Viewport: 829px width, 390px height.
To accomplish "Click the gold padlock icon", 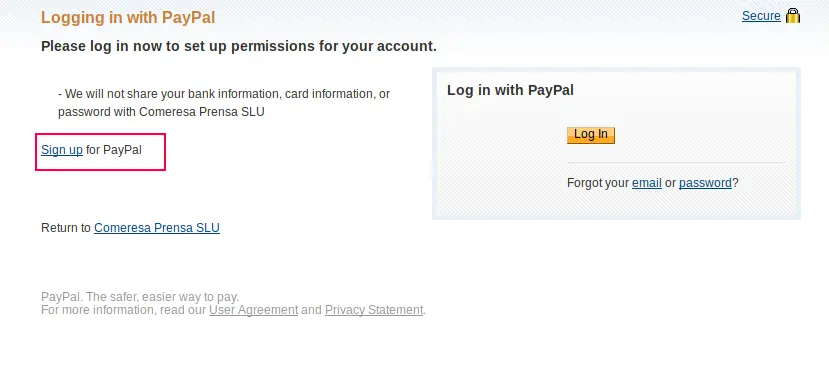I will pos(793,16).
